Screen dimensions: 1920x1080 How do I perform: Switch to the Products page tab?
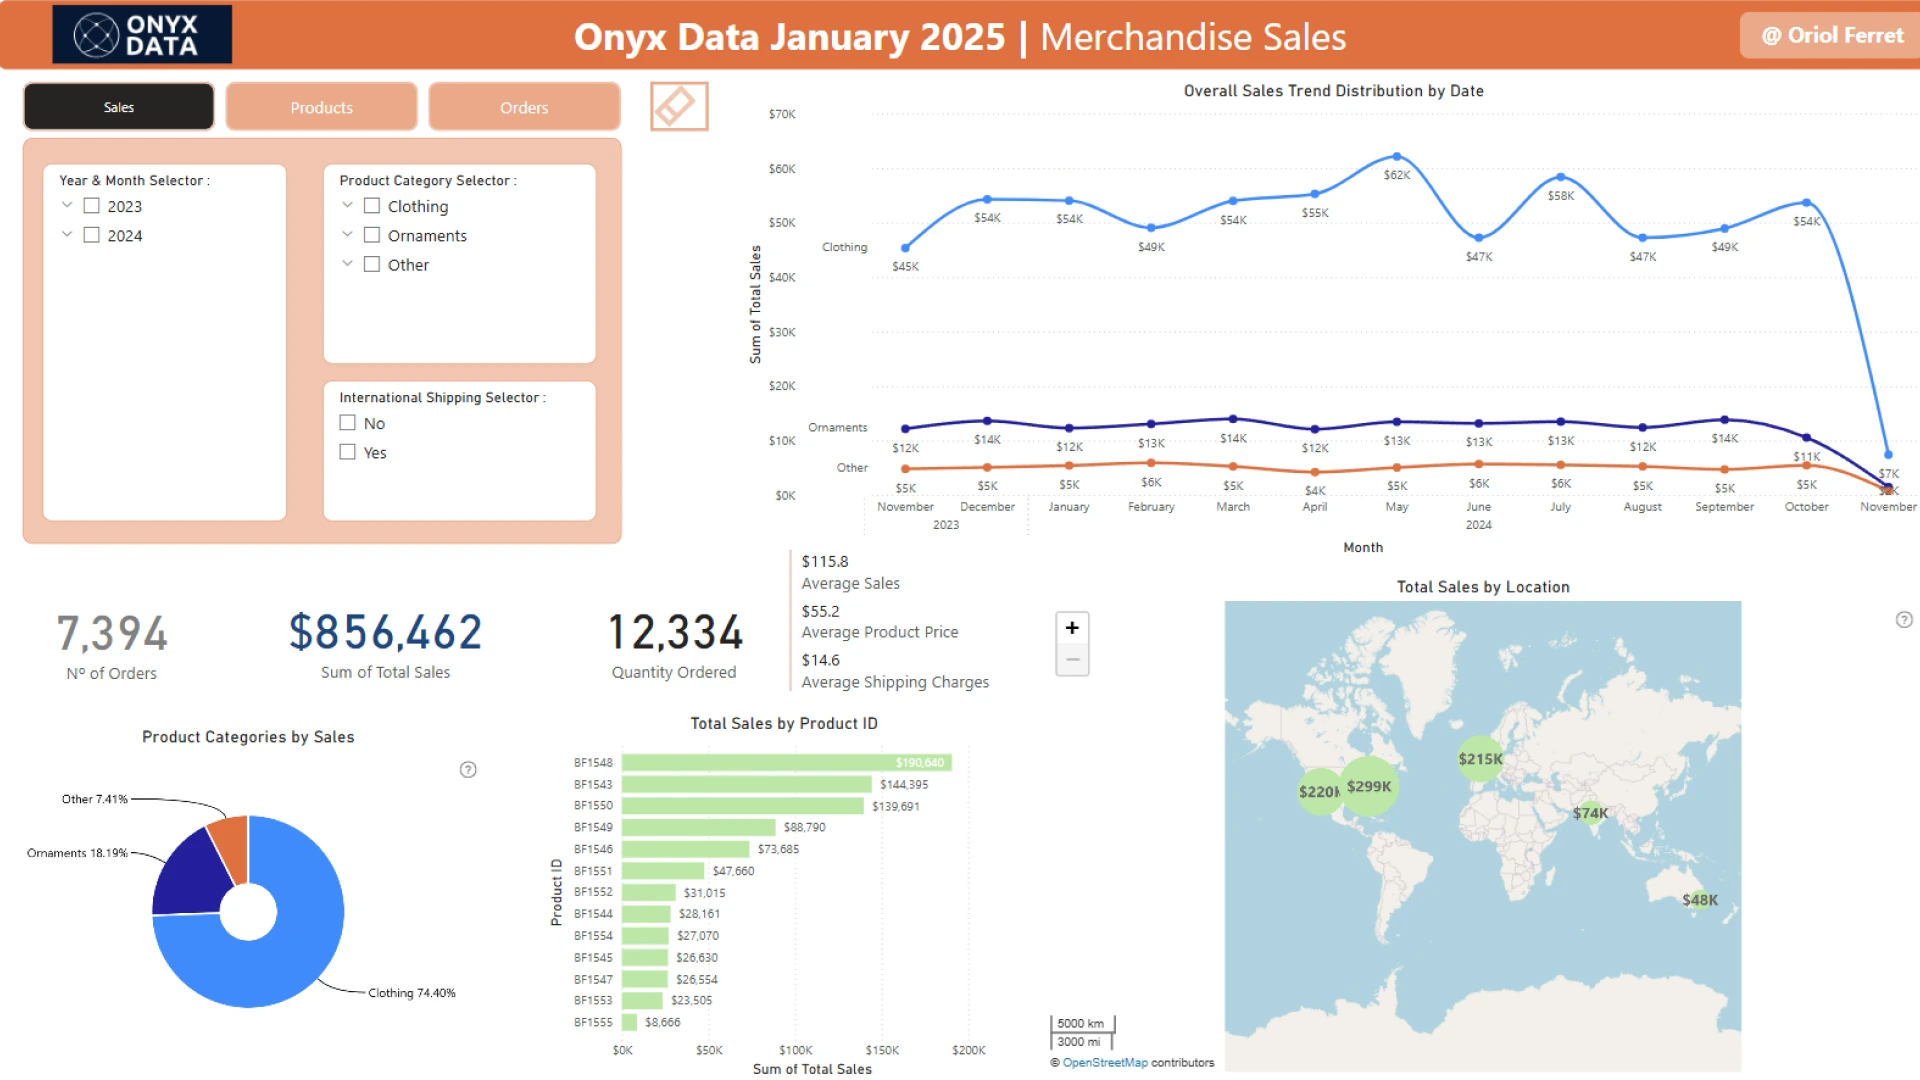coord(321,107)
